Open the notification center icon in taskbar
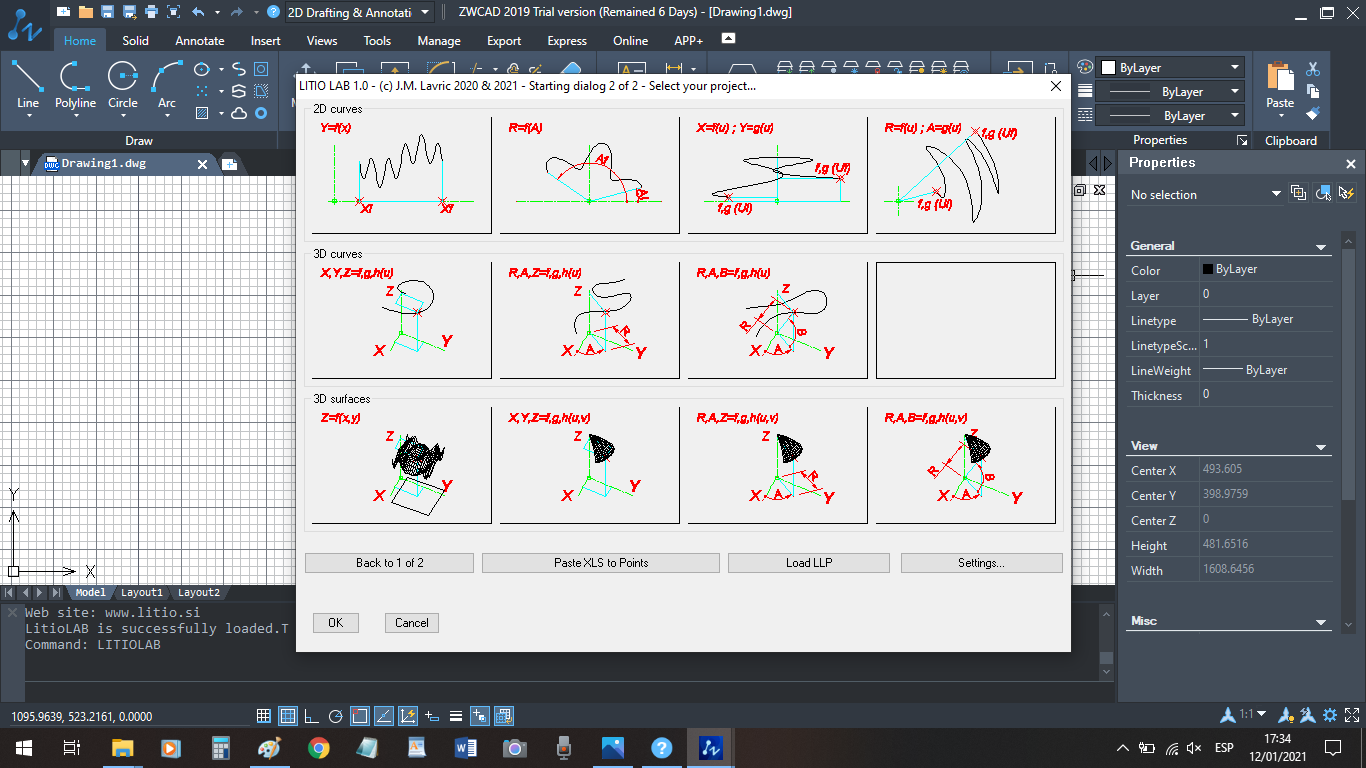The width and height of the screenshot is (1366, 768). (x=1332, y=747)
